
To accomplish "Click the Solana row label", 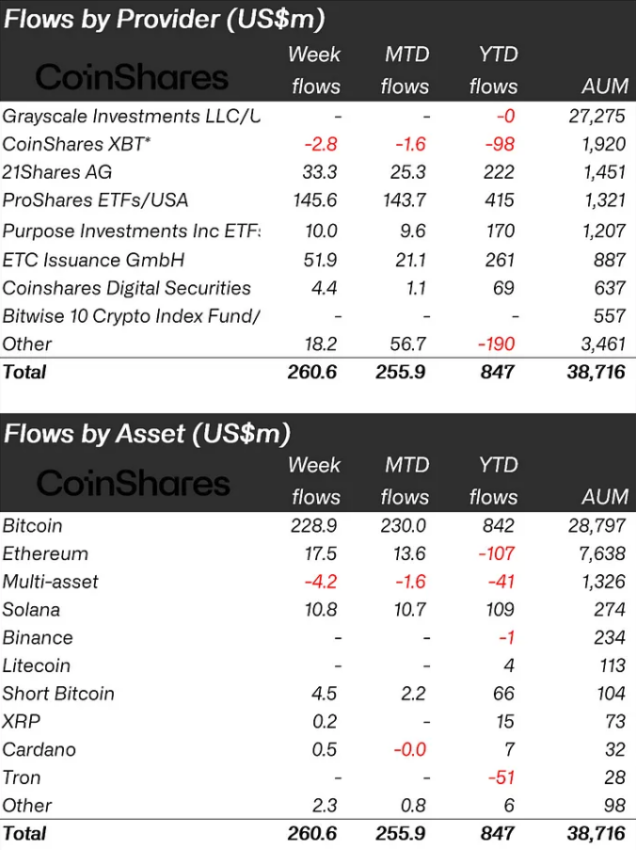I will click(x=31, y=610).
